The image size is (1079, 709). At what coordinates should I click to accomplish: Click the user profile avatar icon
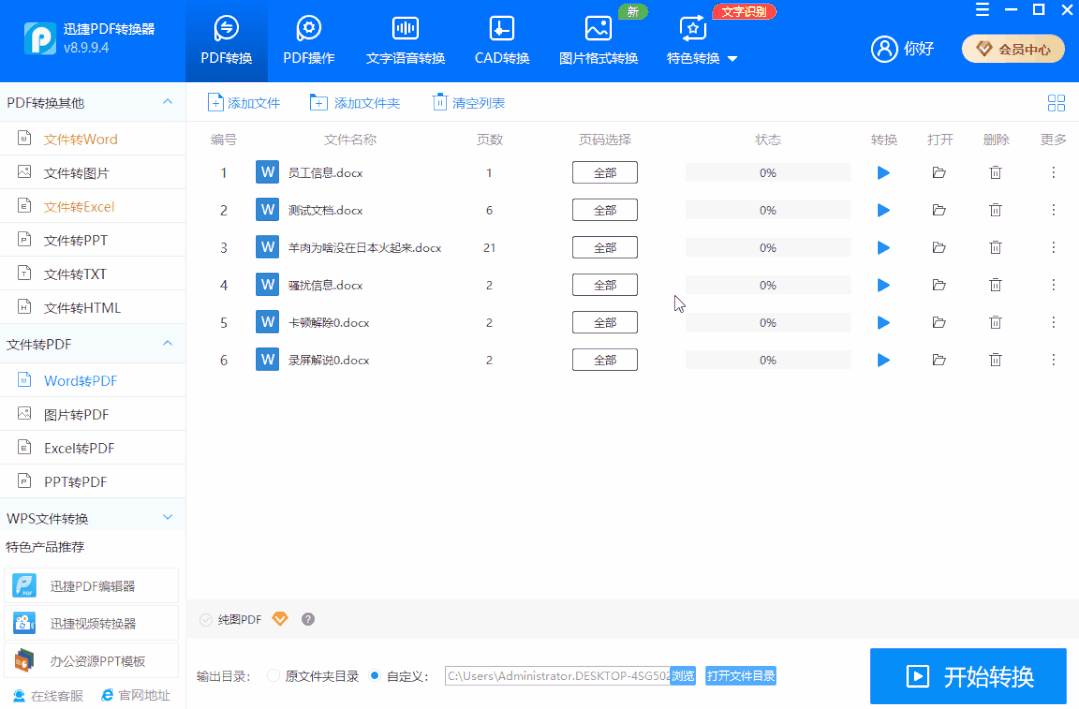(884, 48)
